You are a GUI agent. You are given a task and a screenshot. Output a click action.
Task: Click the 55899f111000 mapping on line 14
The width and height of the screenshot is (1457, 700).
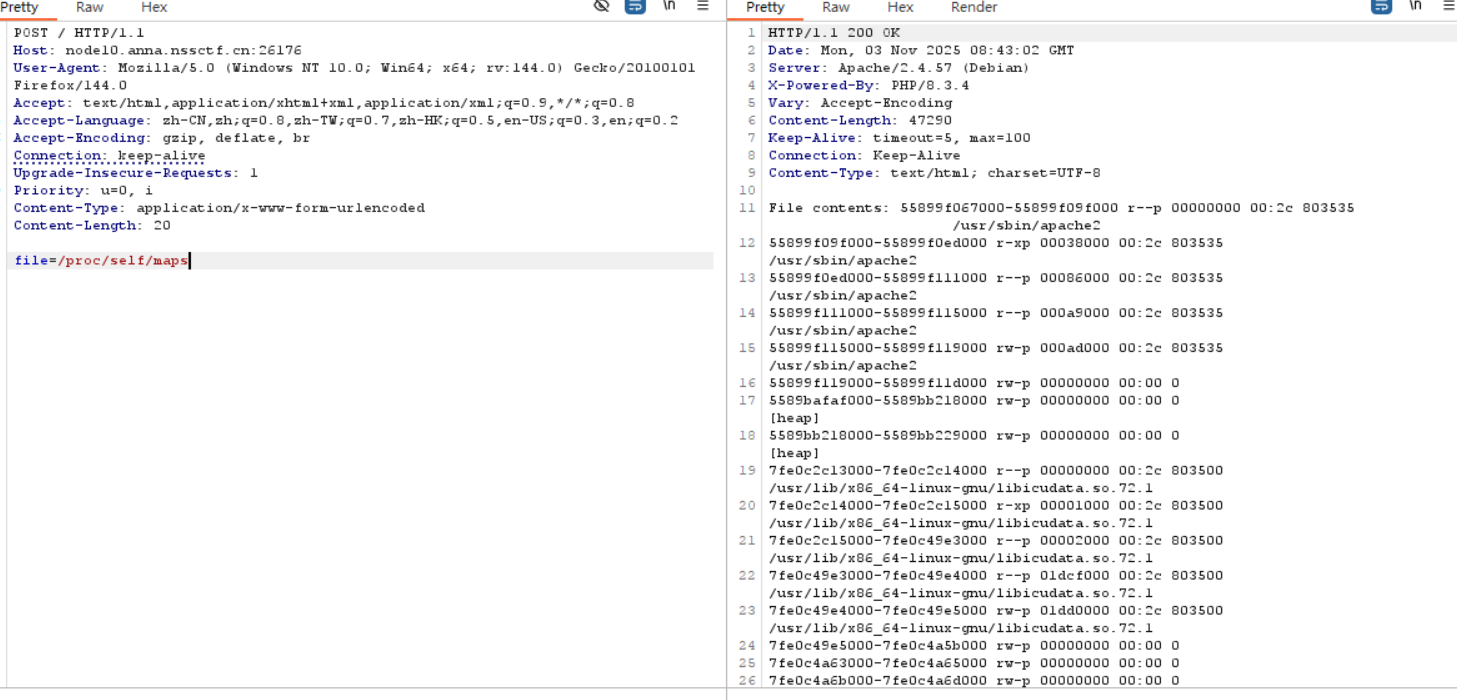click(996, 313)
